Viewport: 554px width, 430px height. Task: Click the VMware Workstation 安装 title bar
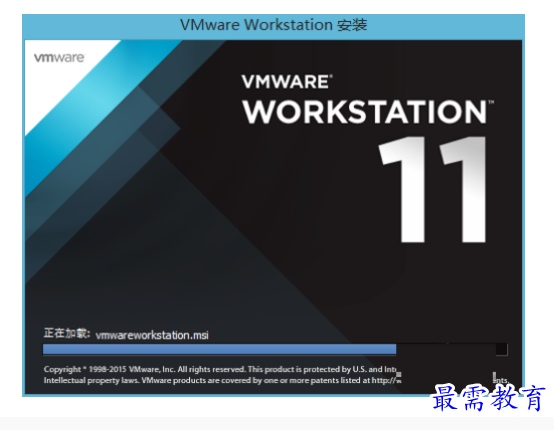click(273, 26)
